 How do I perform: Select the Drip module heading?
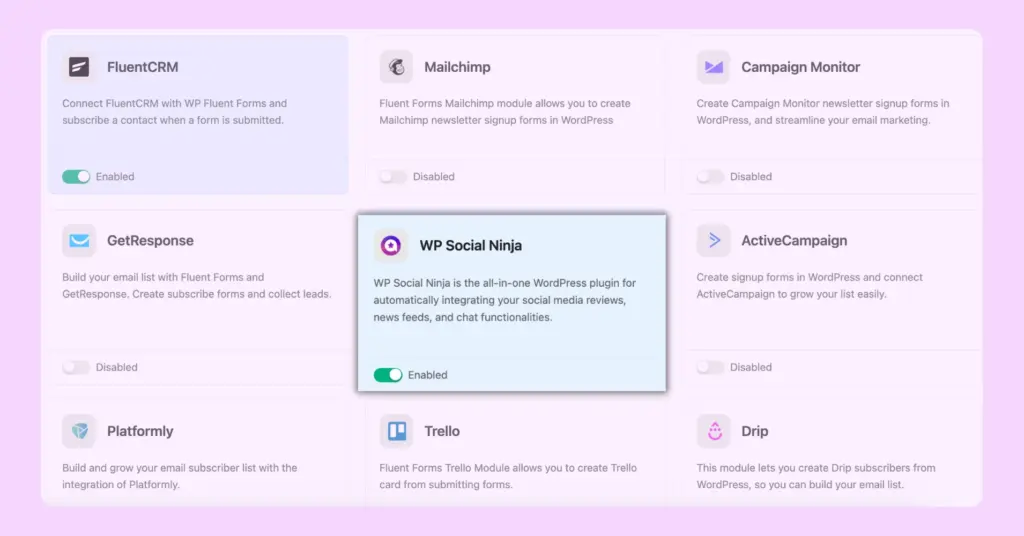coord(754,431)
